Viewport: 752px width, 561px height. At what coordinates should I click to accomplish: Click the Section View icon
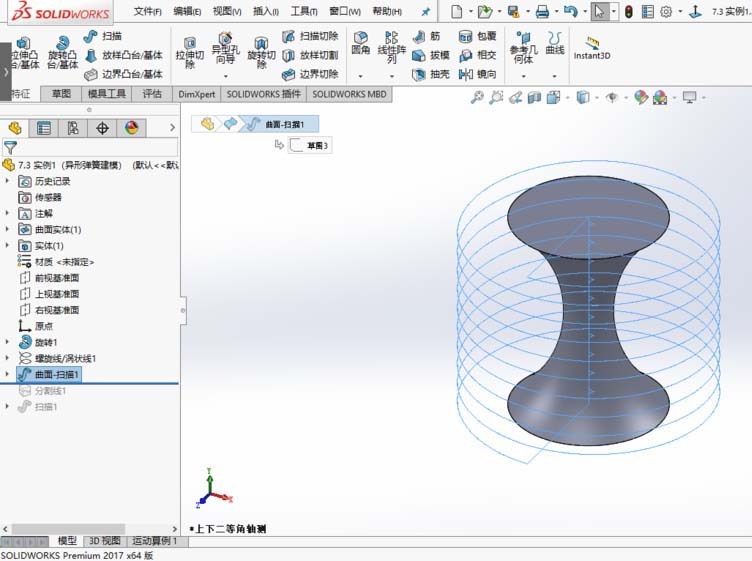[534, 97]
